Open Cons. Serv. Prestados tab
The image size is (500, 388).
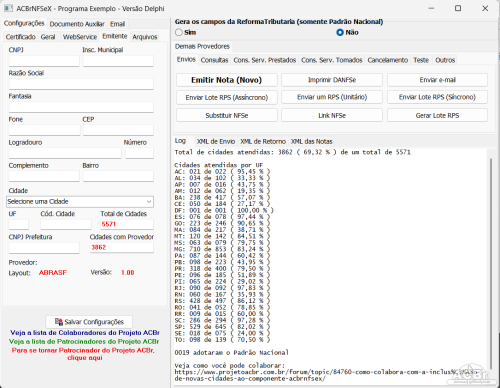pos(265,60)
